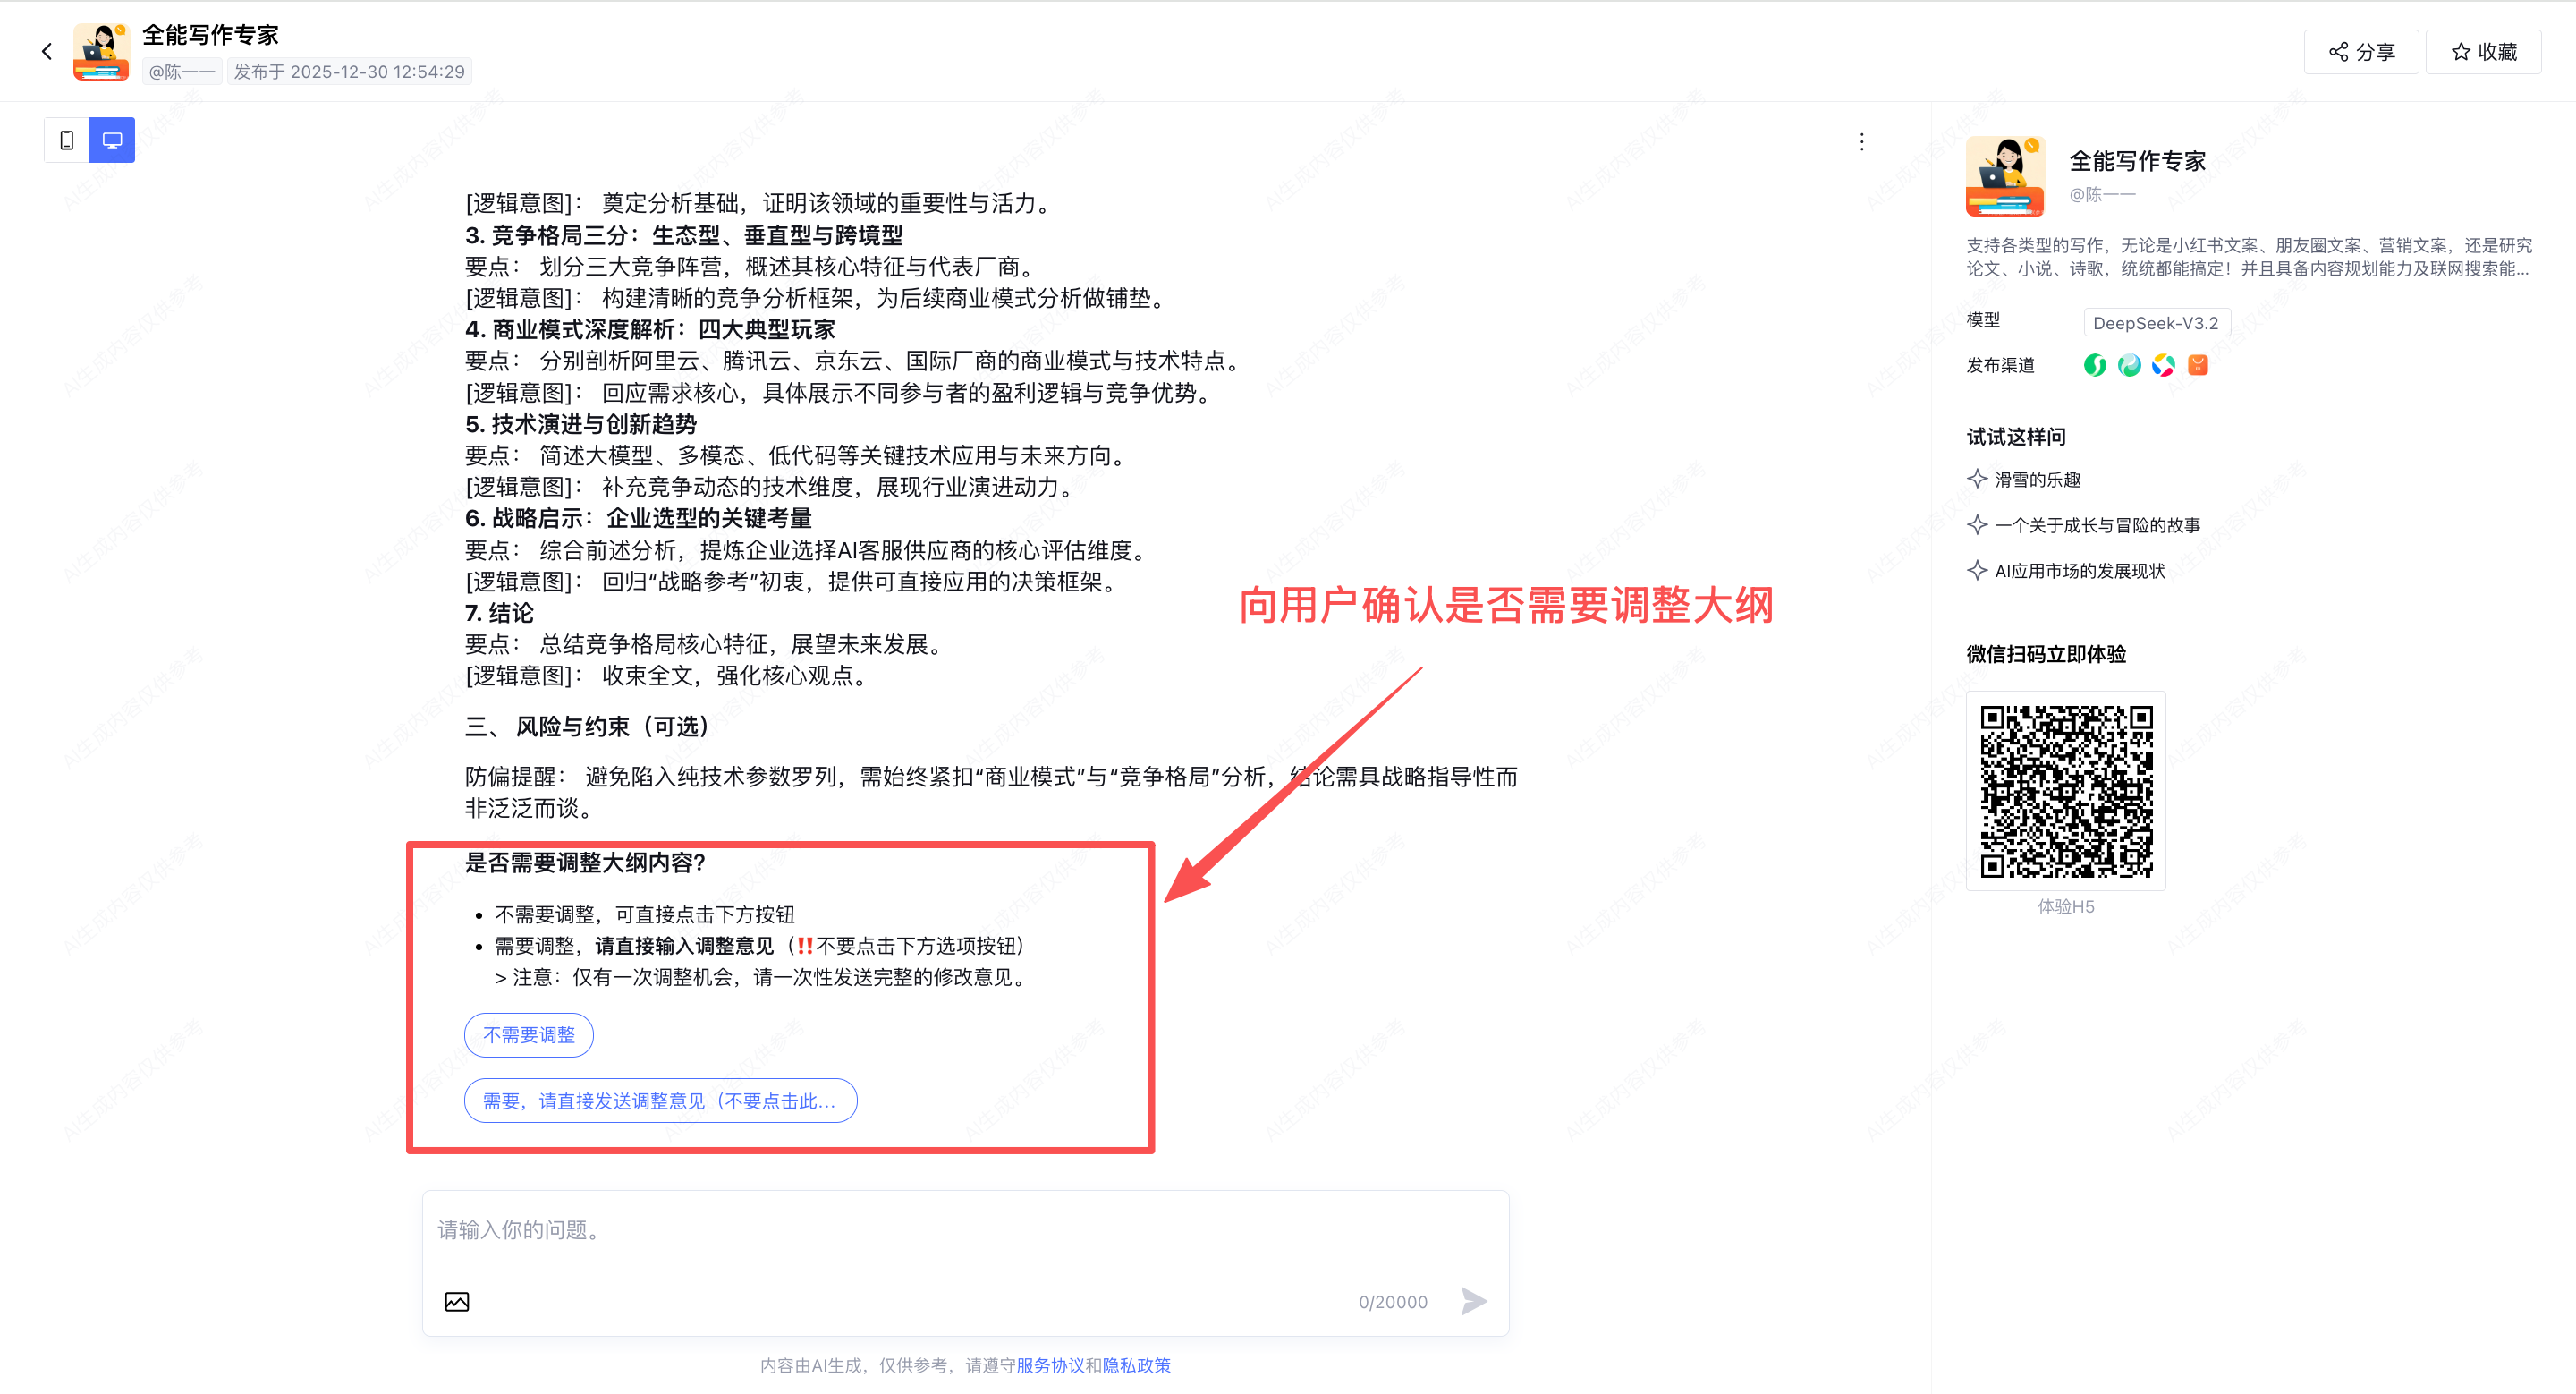Switch to mobile preview mode
This screenshot has height=1394, width=2576.
pyautogui.click(x=67, y=140)
